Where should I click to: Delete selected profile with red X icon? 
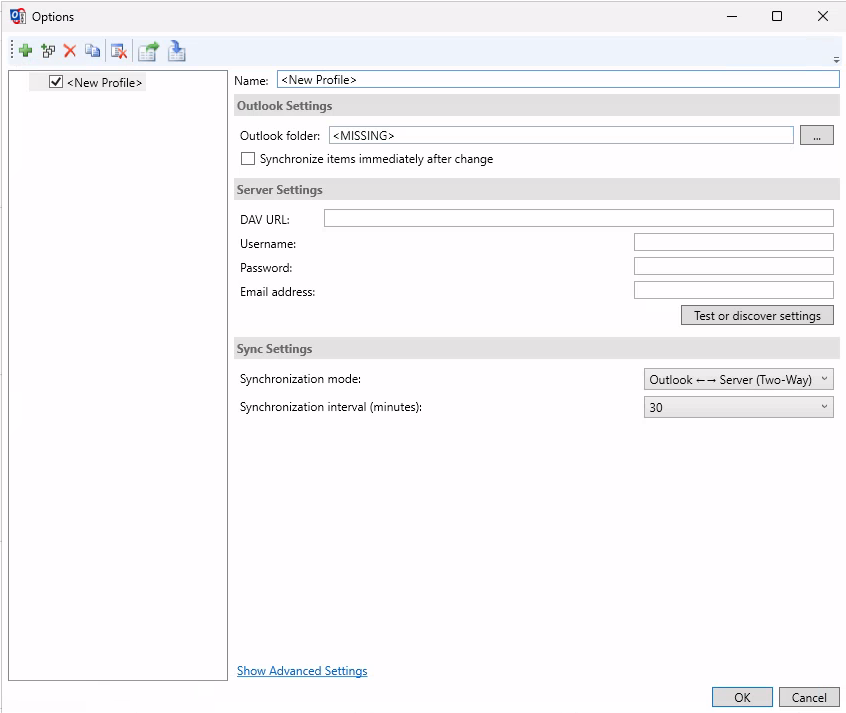click(70, 51)
